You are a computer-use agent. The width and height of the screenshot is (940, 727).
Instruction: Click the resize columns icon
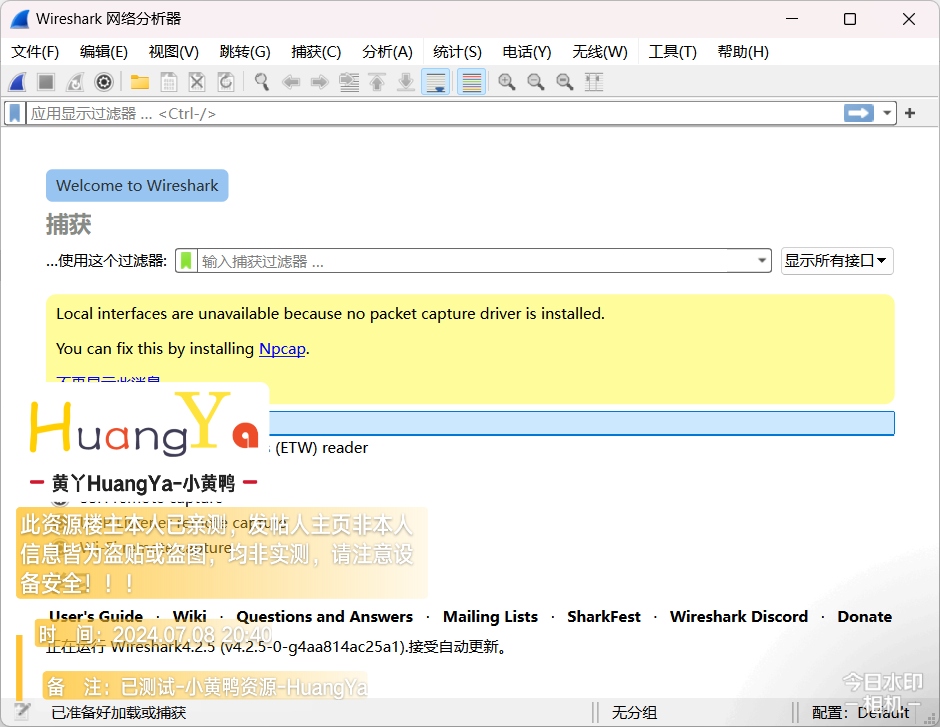click(x=594, y=82)
